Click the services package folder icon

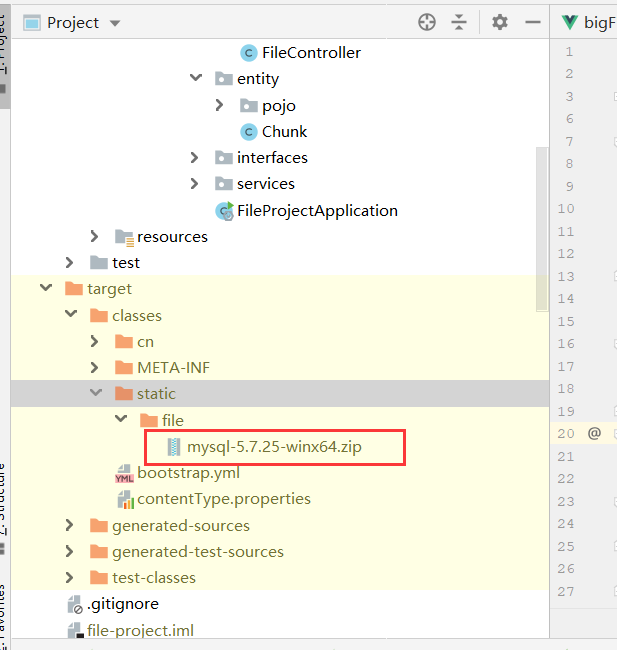[x=223, y=184]
